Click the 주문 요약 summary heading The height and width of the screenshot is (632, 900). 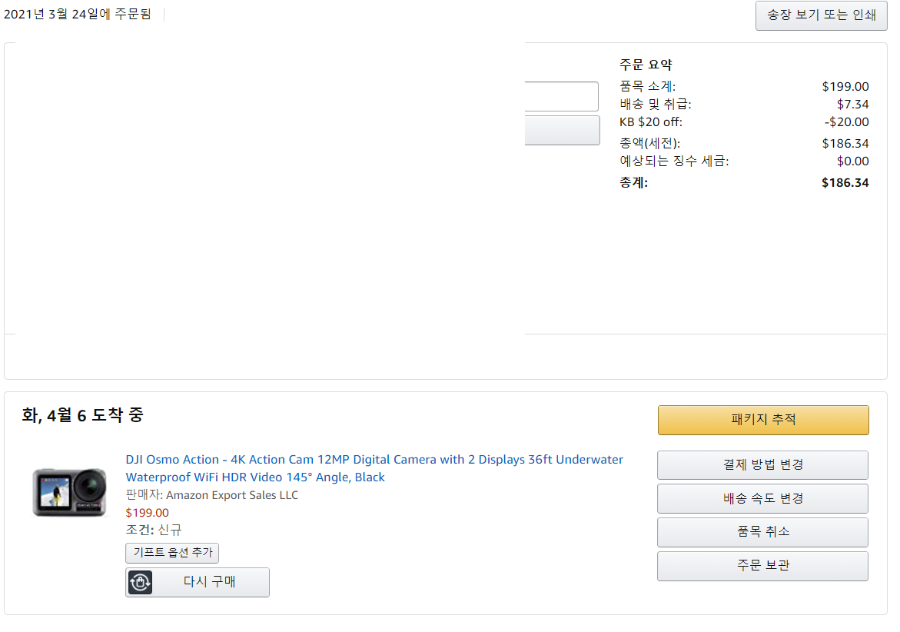tap(646, 65)
